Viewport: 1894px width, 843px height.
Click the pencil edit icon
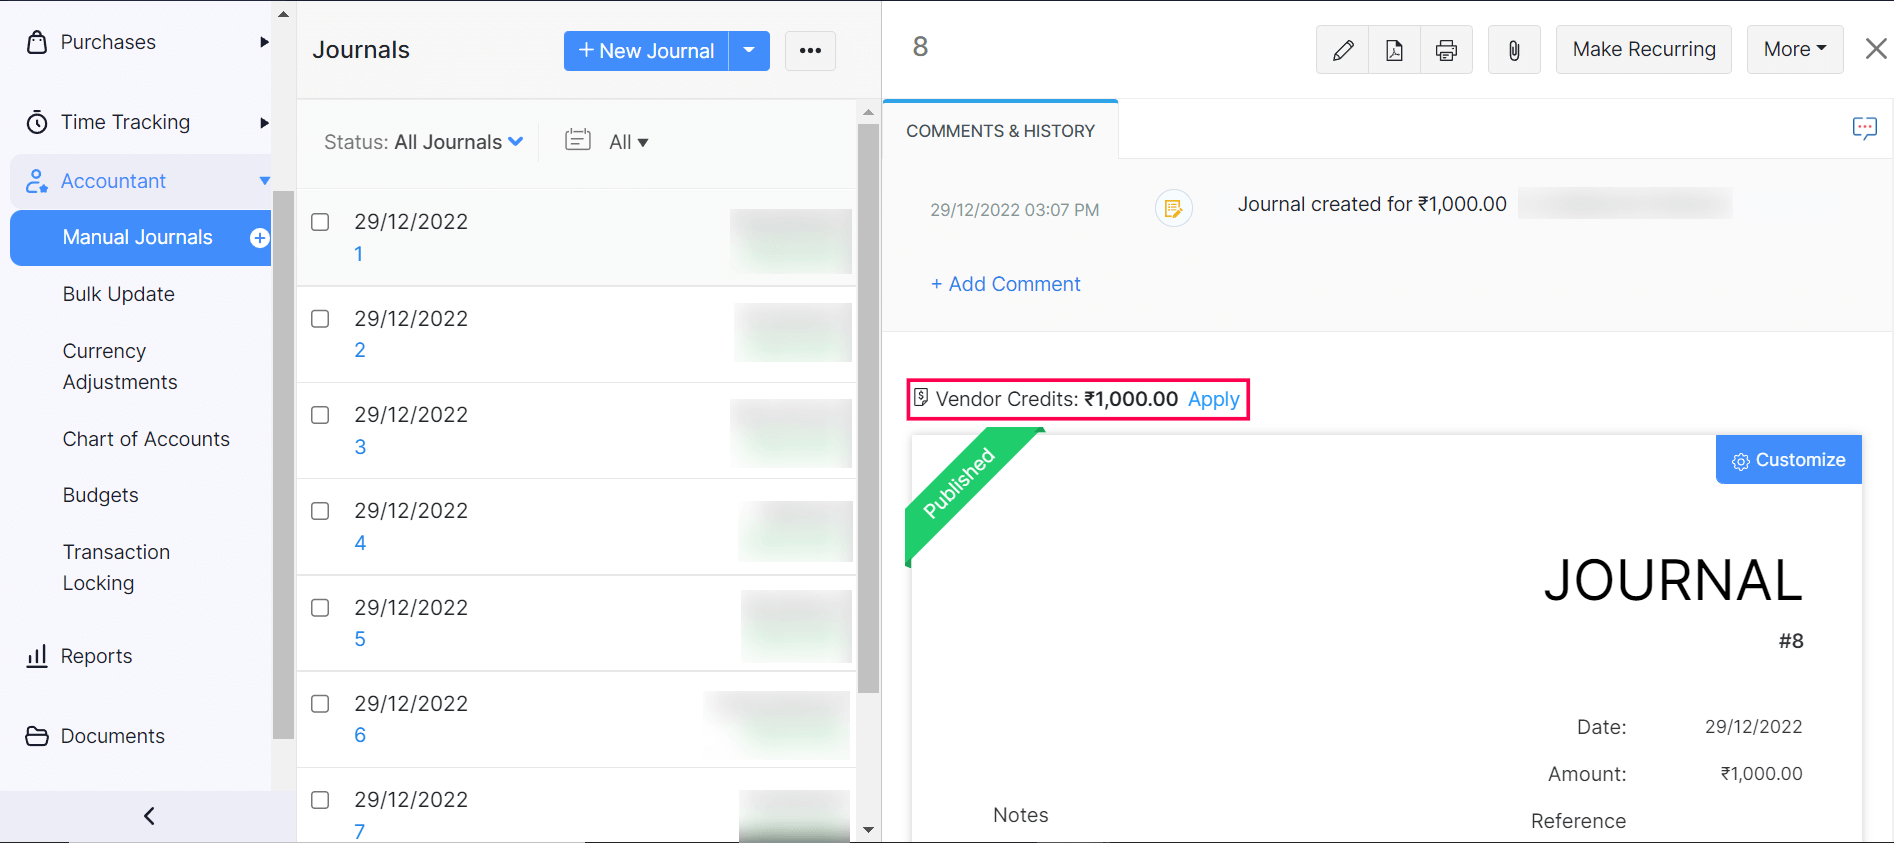coord(1343,50)
